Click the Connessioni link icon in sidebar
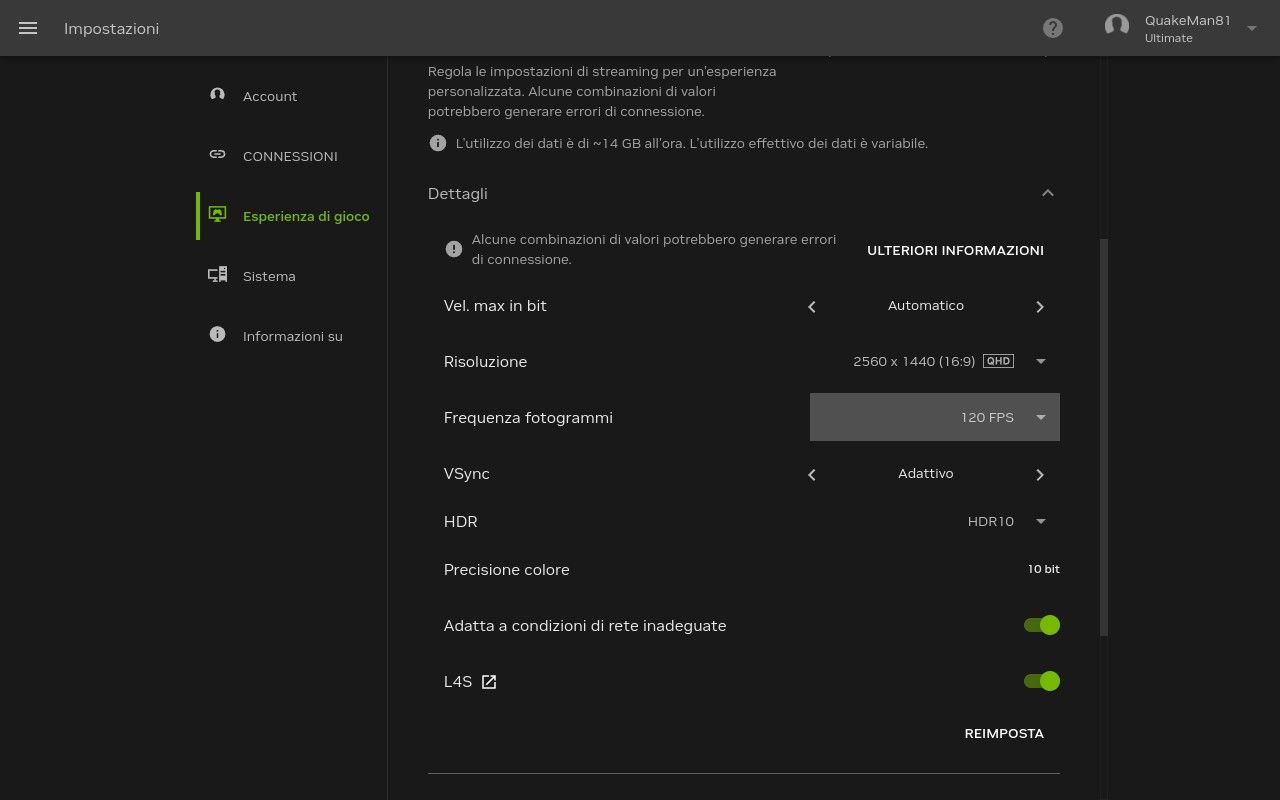This screenshot has width=1280, height=800. [x=217, y=154]
